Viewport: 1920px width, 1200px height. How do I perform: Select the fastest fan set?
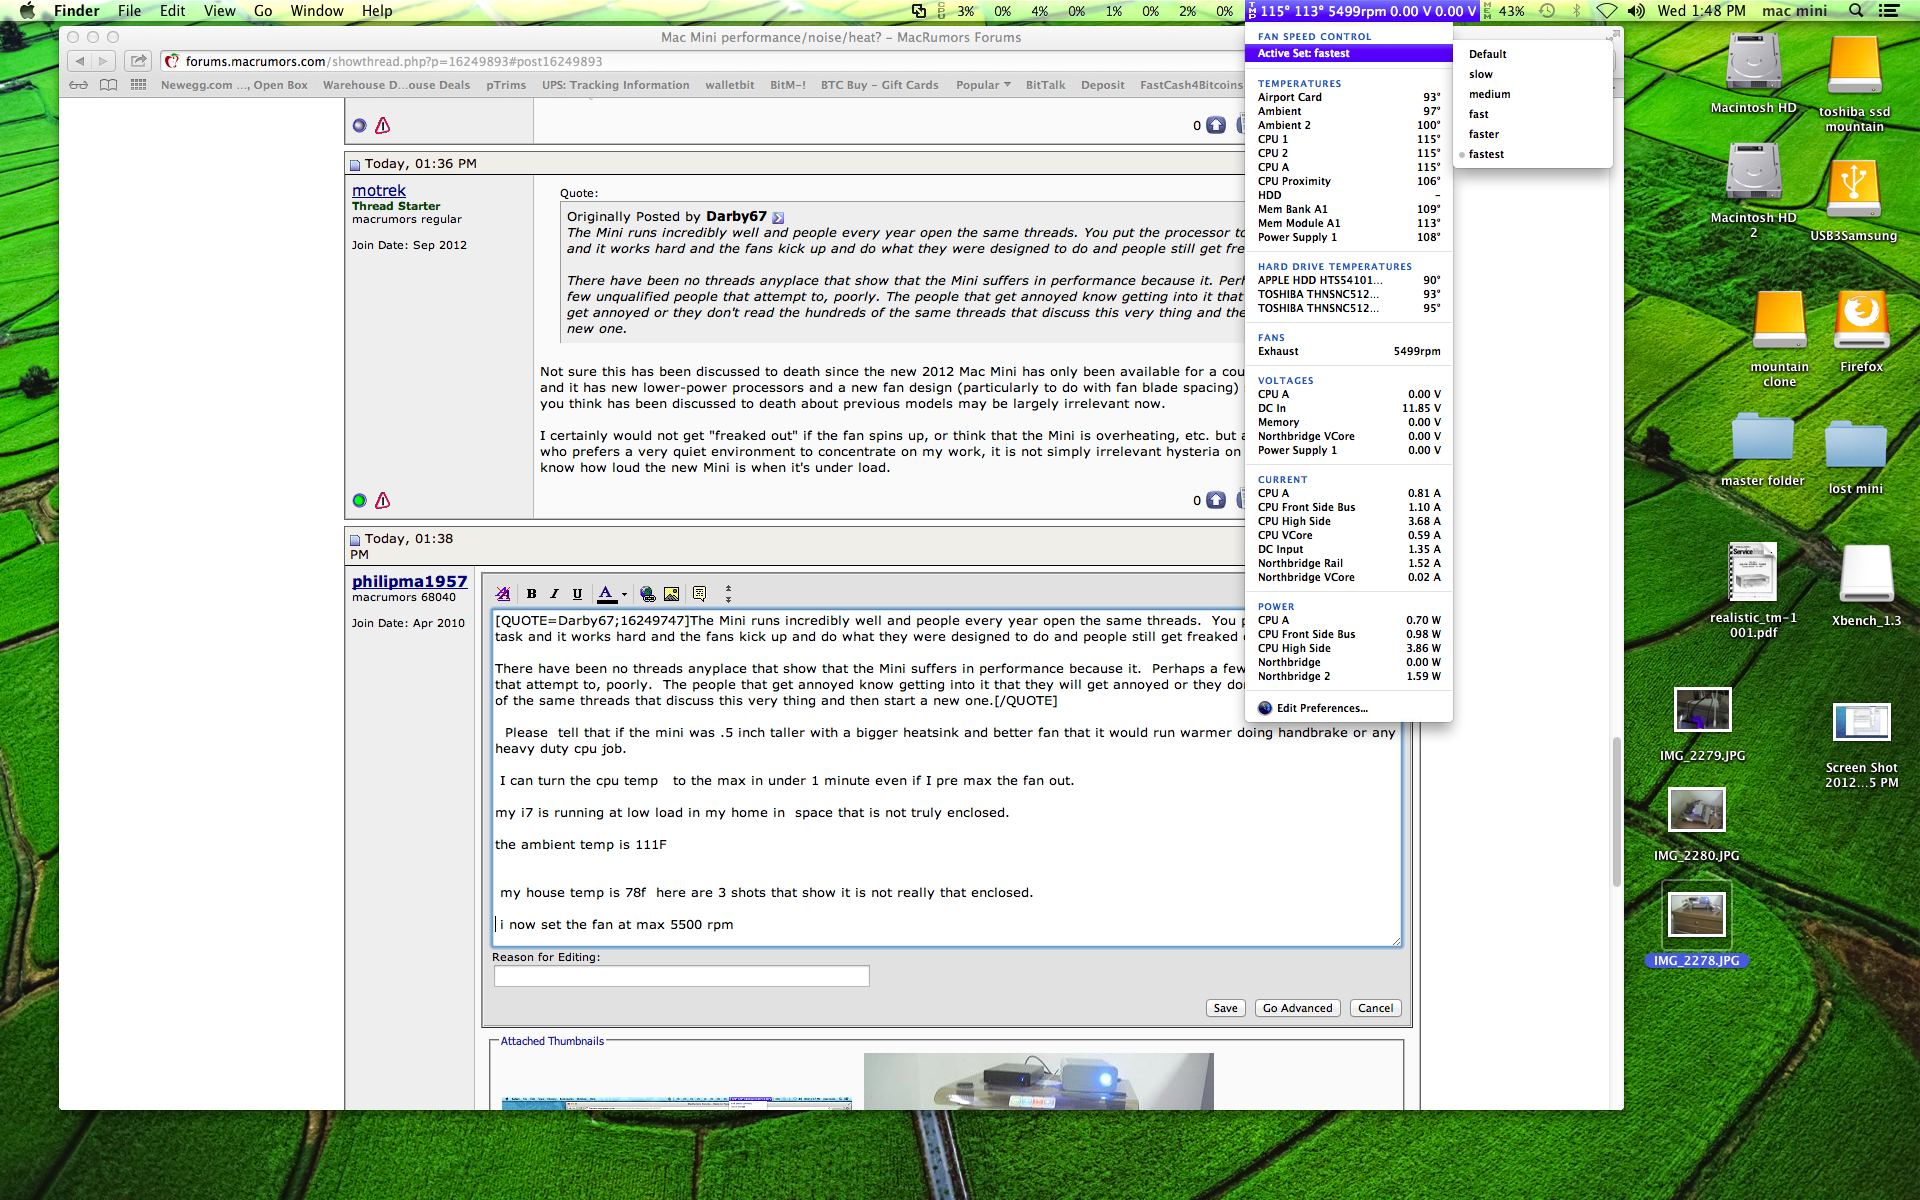point(1532,154)
